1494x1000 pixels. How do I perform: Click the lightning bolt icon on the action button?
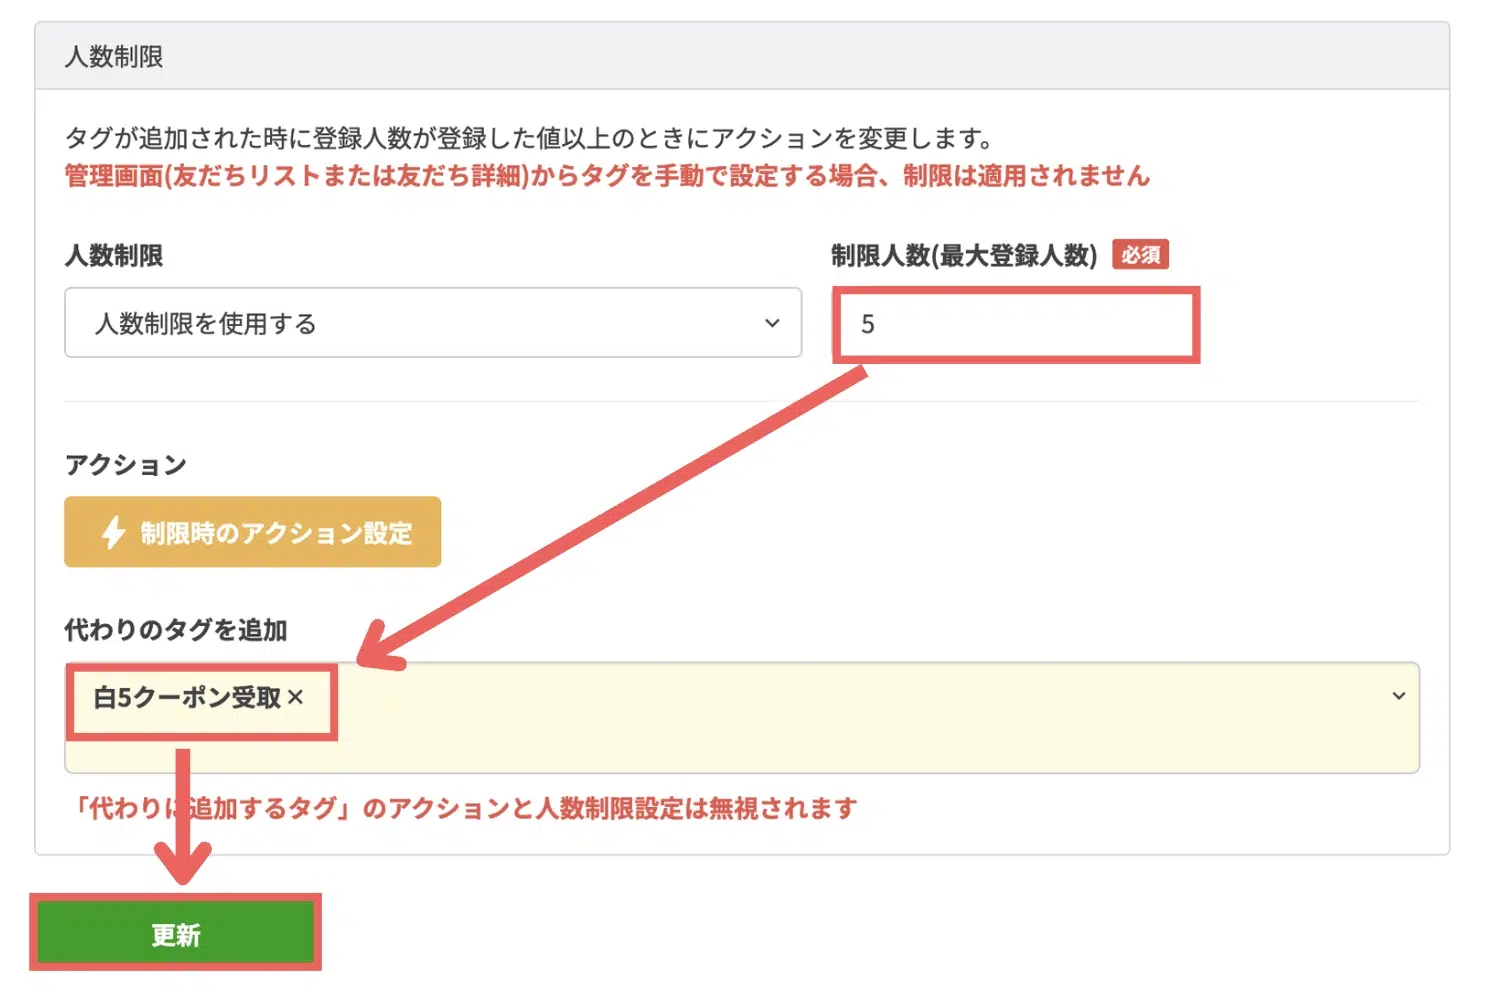[x=114, y=532]
